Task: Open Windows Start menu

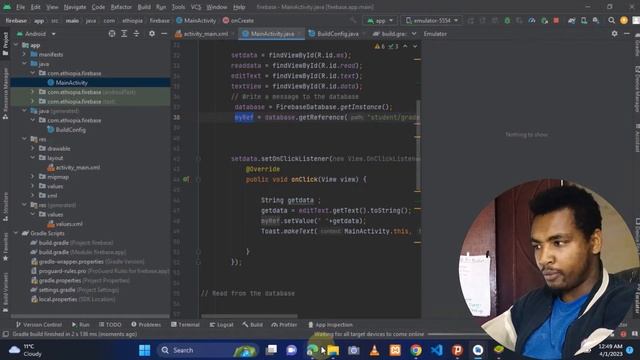Action: (x=144, y=350)
